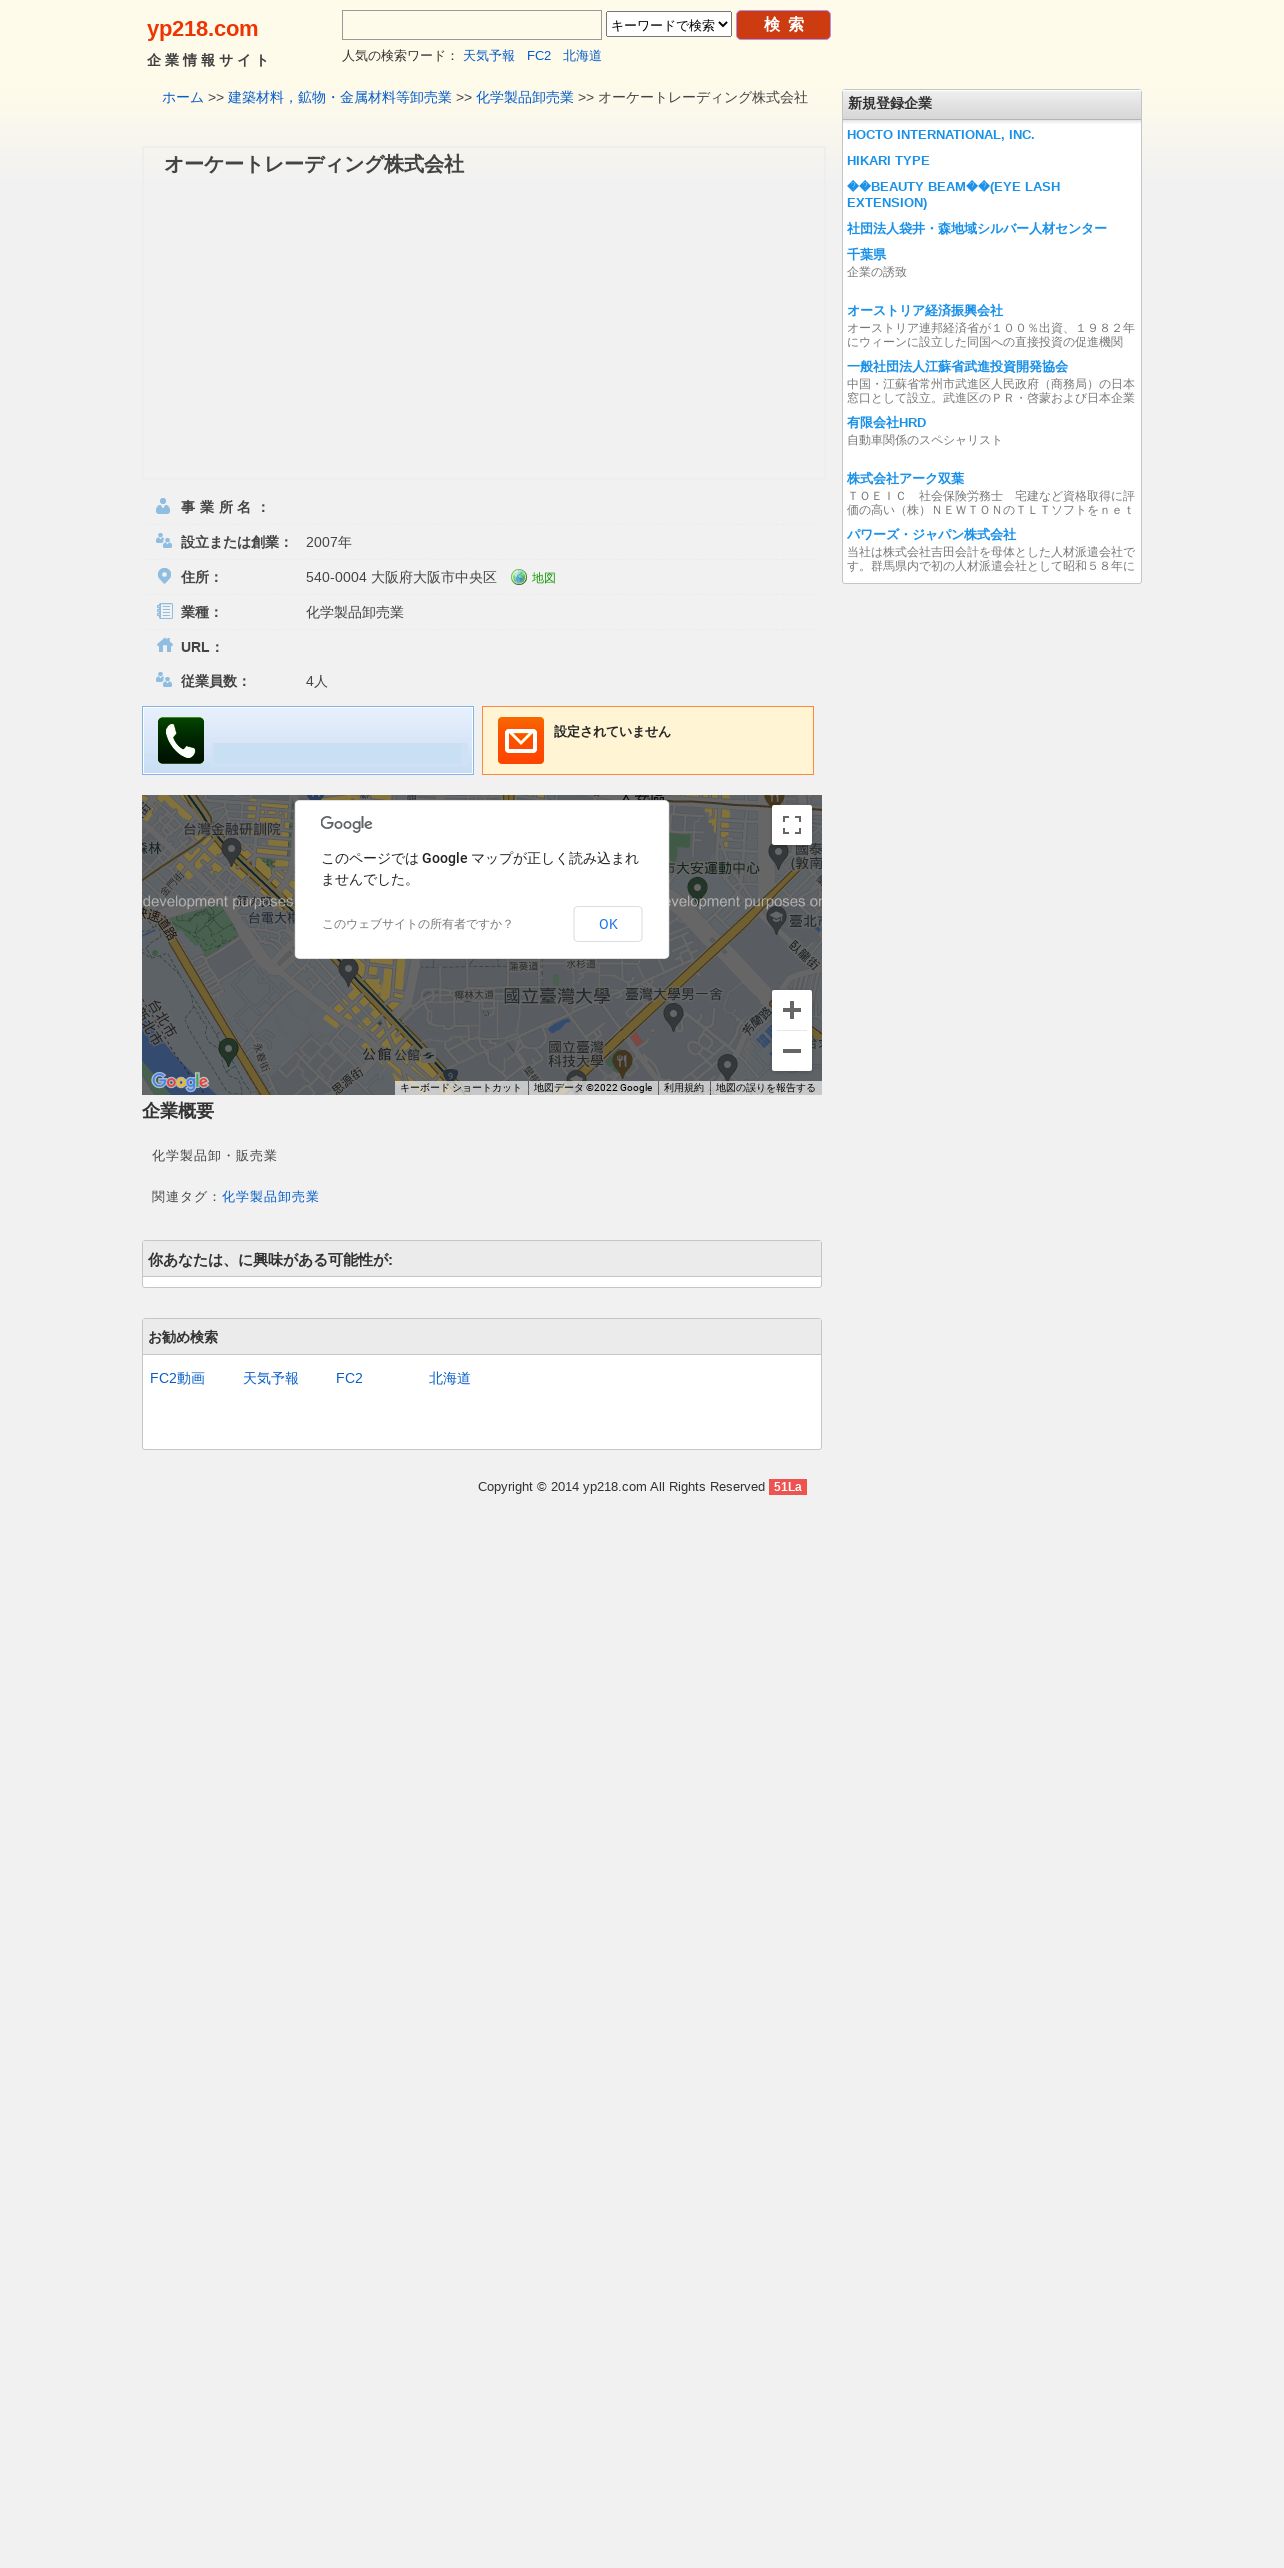Open 有限会社HRD company link

[887, 423]
